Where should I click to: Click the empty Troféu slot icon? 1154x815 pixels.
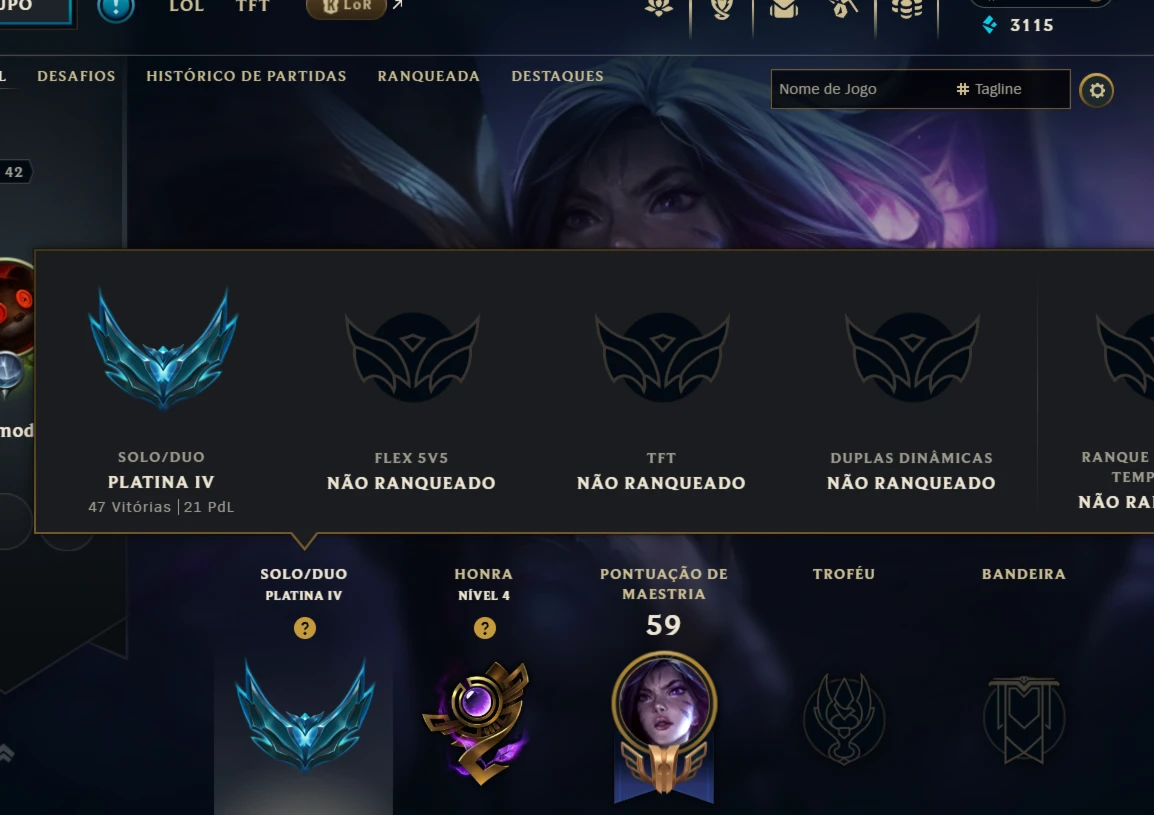[843, 719]
